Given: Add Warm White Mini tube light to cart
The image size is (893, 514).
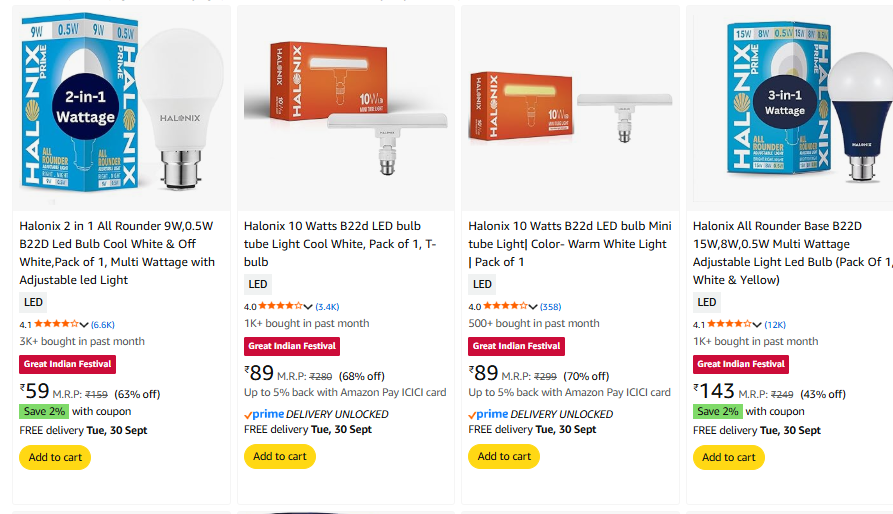Looking at the screenshot, I should point(504,456).
